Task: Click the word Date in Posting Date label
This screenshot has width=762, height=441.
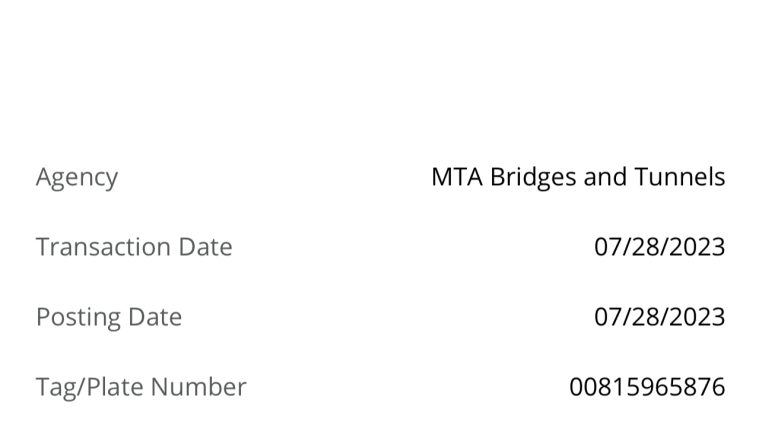Action: 155,317
